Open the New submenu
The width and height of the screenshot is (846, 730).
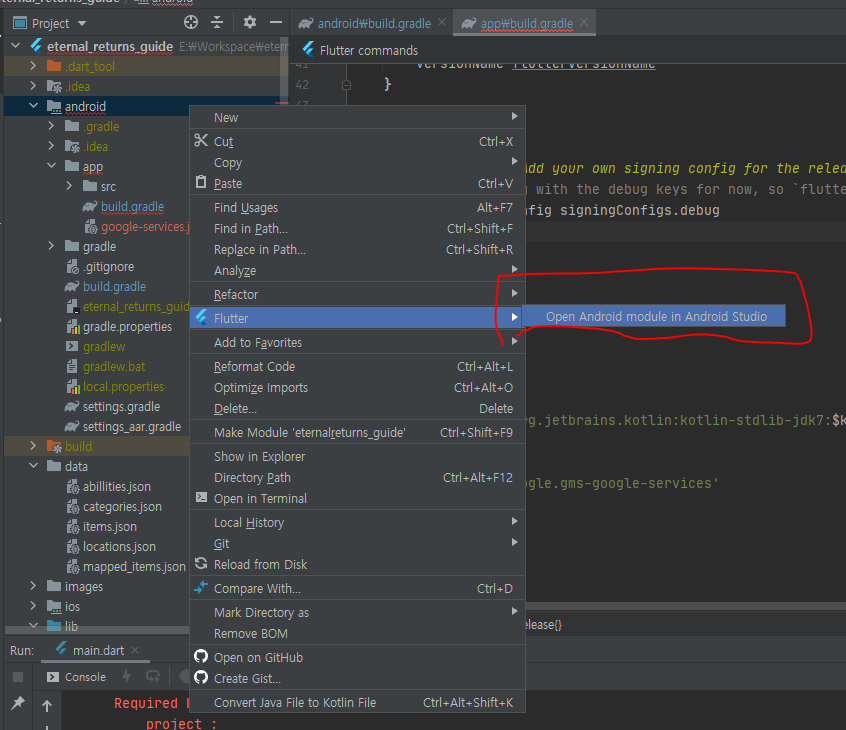tap(357, 117)
